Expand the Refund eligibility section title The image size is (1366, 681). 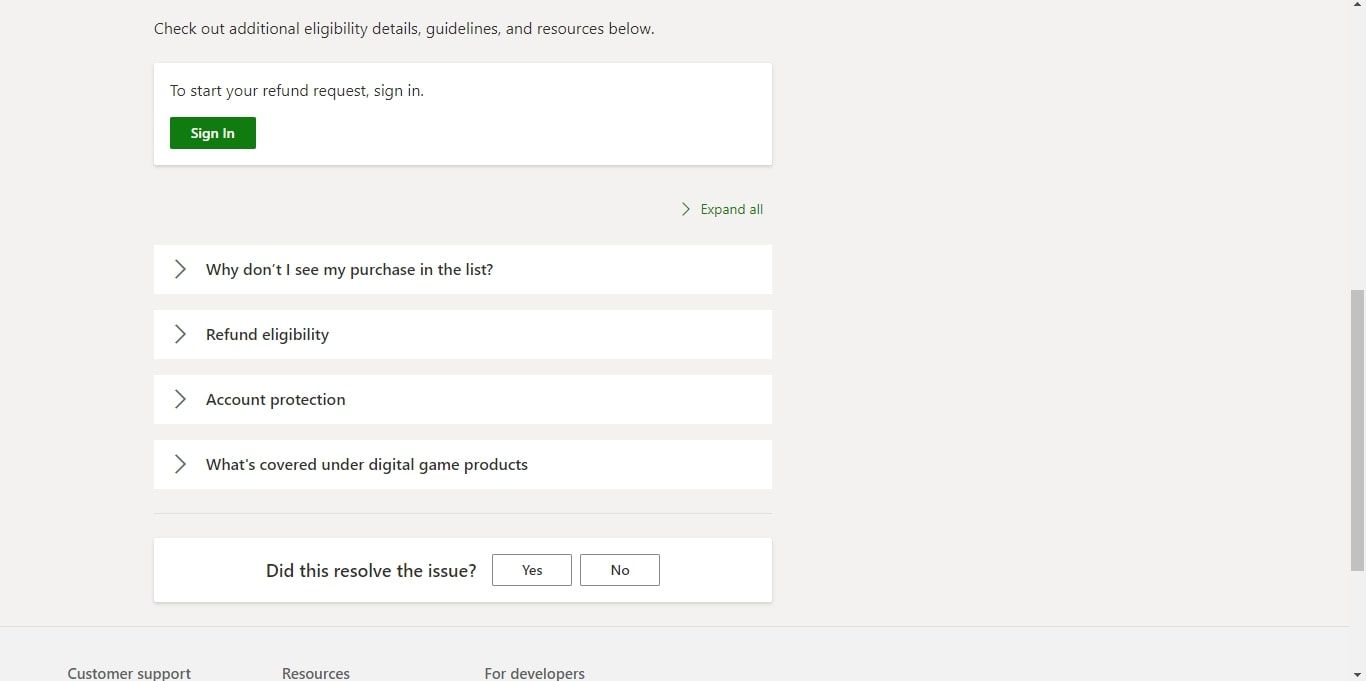point(267,334)
